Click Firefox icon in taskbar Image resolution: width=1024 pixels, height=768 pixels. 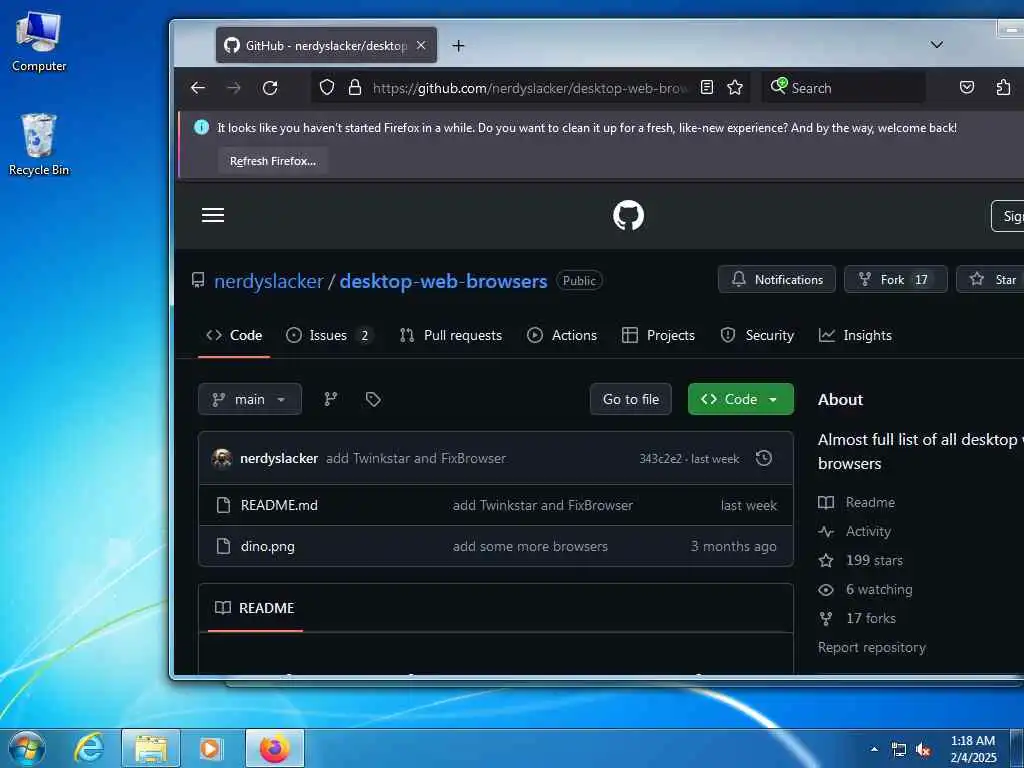[x=274, y=748]
